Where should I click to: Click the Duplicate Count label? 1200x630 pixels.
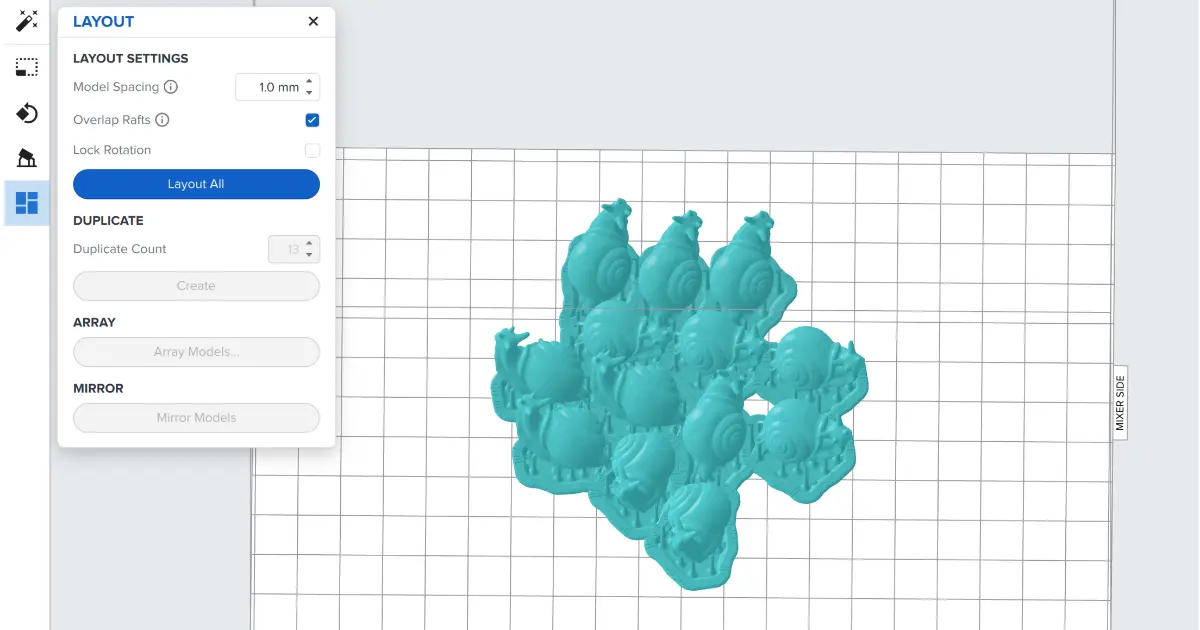tap(120, 249)
